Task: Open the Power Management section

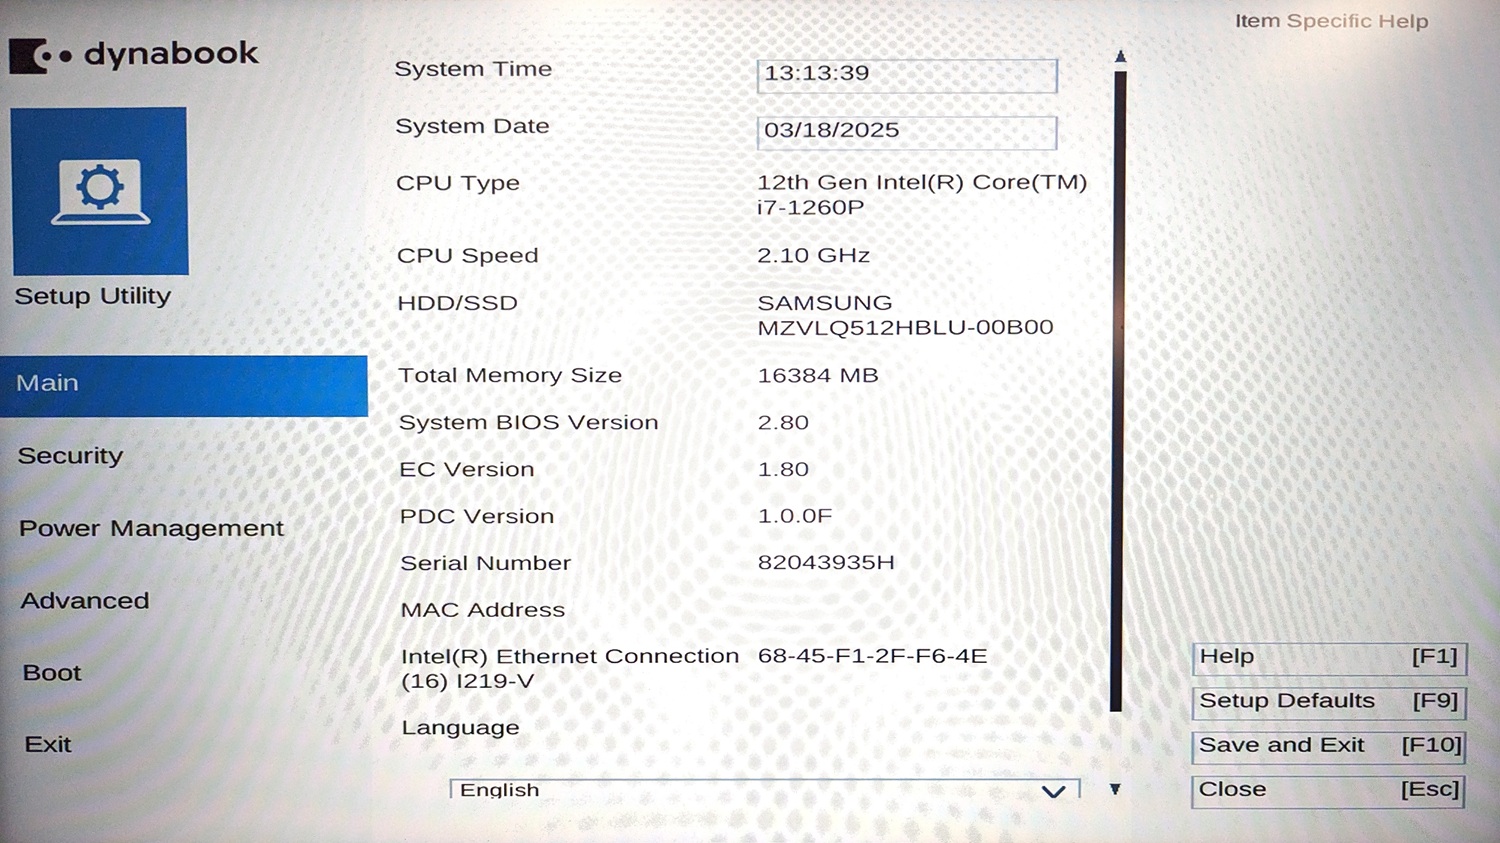Action: 151,528
